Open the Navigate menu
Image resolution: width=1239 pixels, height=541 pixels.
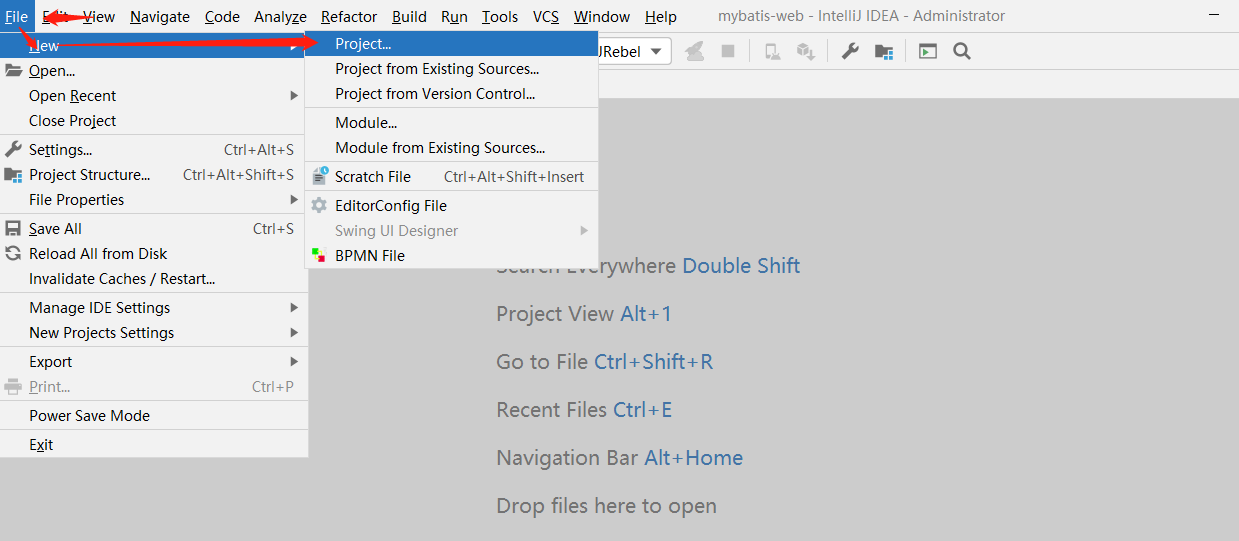point(160,16)
